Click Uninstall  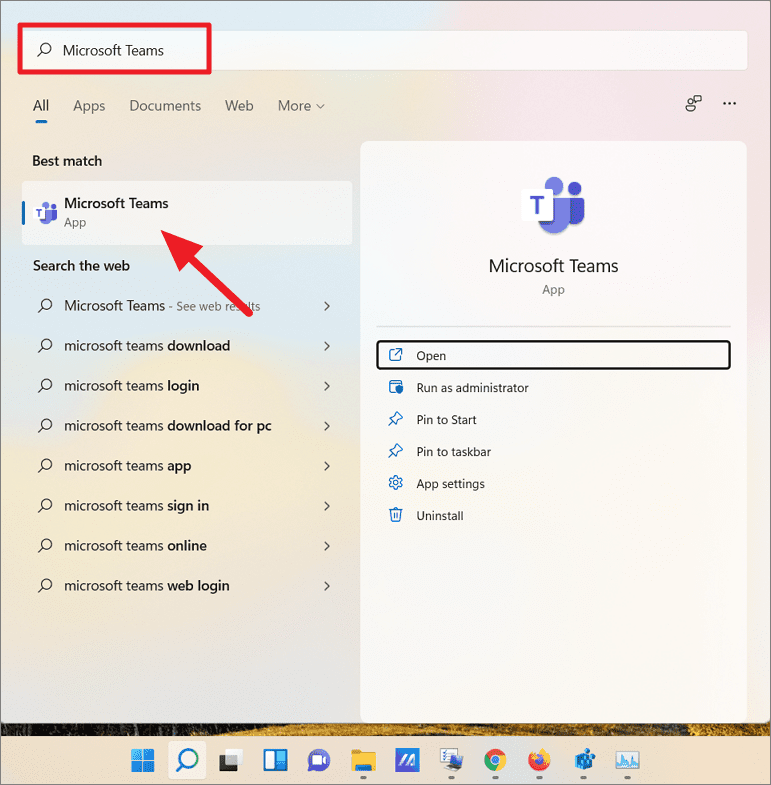pos(553,516)
